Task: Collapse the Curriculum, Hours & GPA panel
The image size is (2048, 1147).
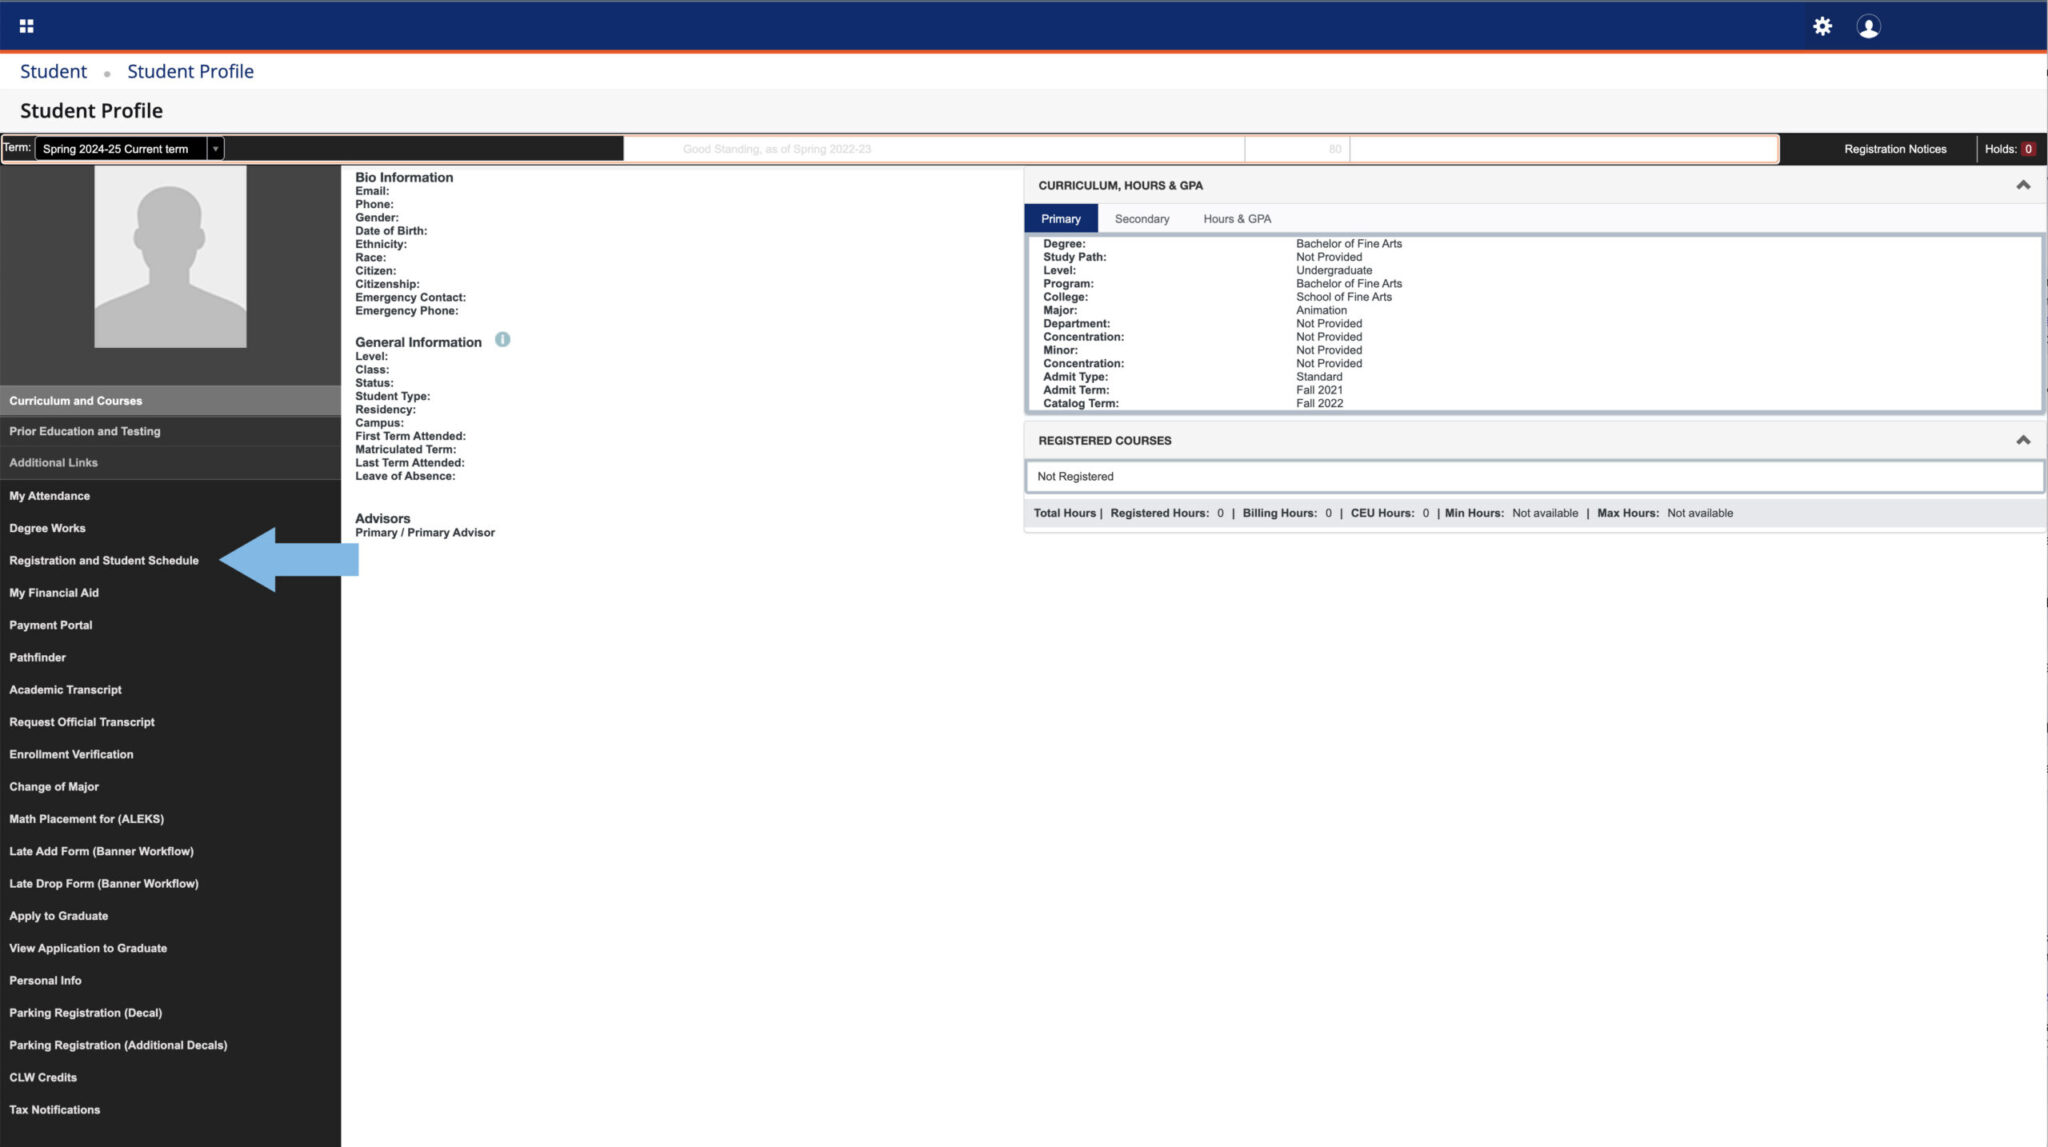Action: pyautogui.click(x=2022, y=185)
